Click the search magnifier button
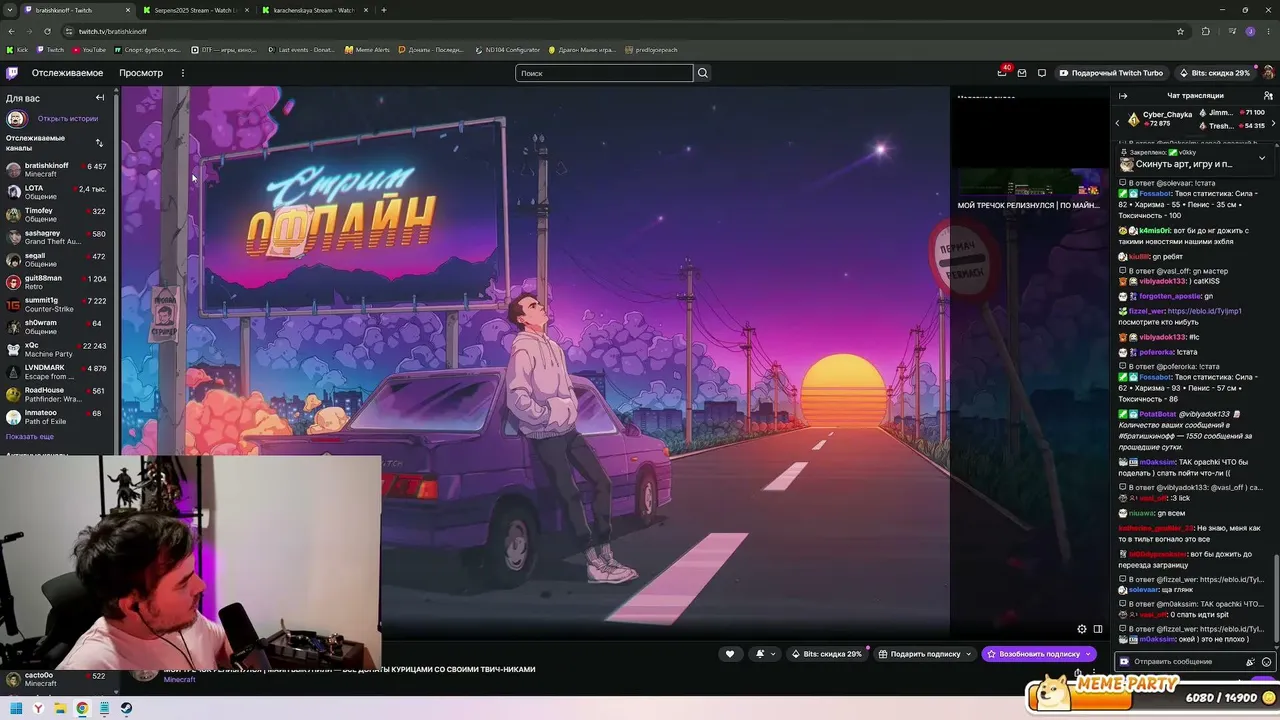The width and height of the screenshot is (1280, 720). pyautogui.click(x=703, y=73)
